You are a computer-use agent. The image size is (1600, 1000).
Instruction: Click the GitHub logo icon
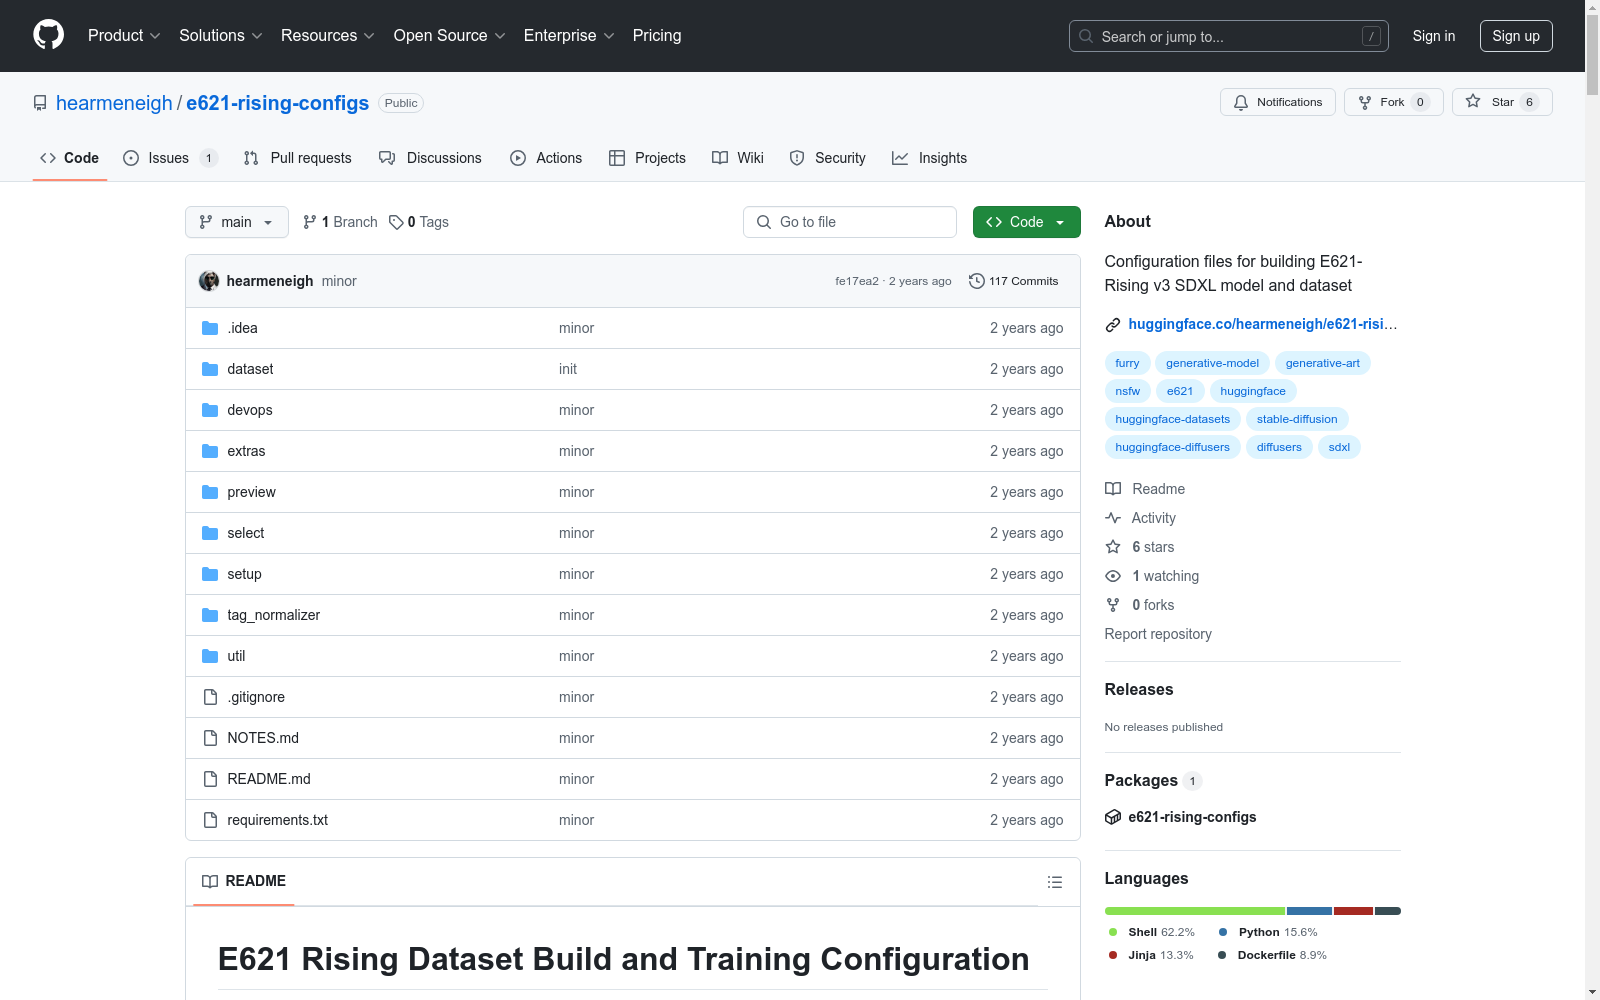point(48,35)
